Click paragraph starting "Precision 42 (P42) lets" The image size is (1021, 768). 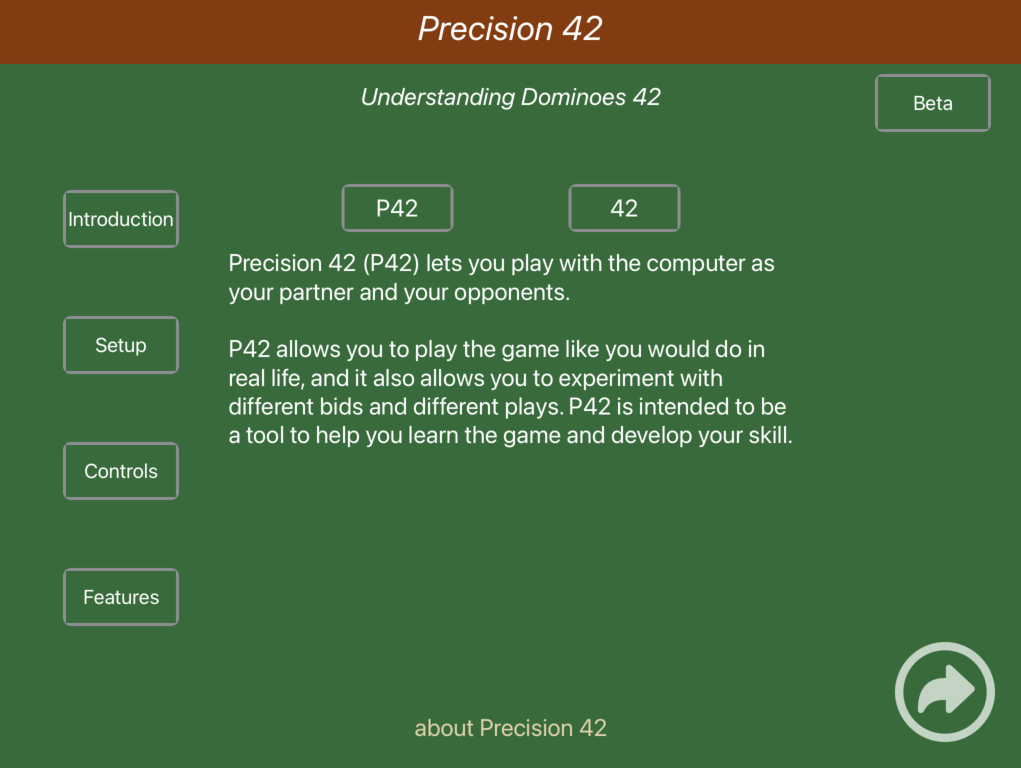[501, 278]
